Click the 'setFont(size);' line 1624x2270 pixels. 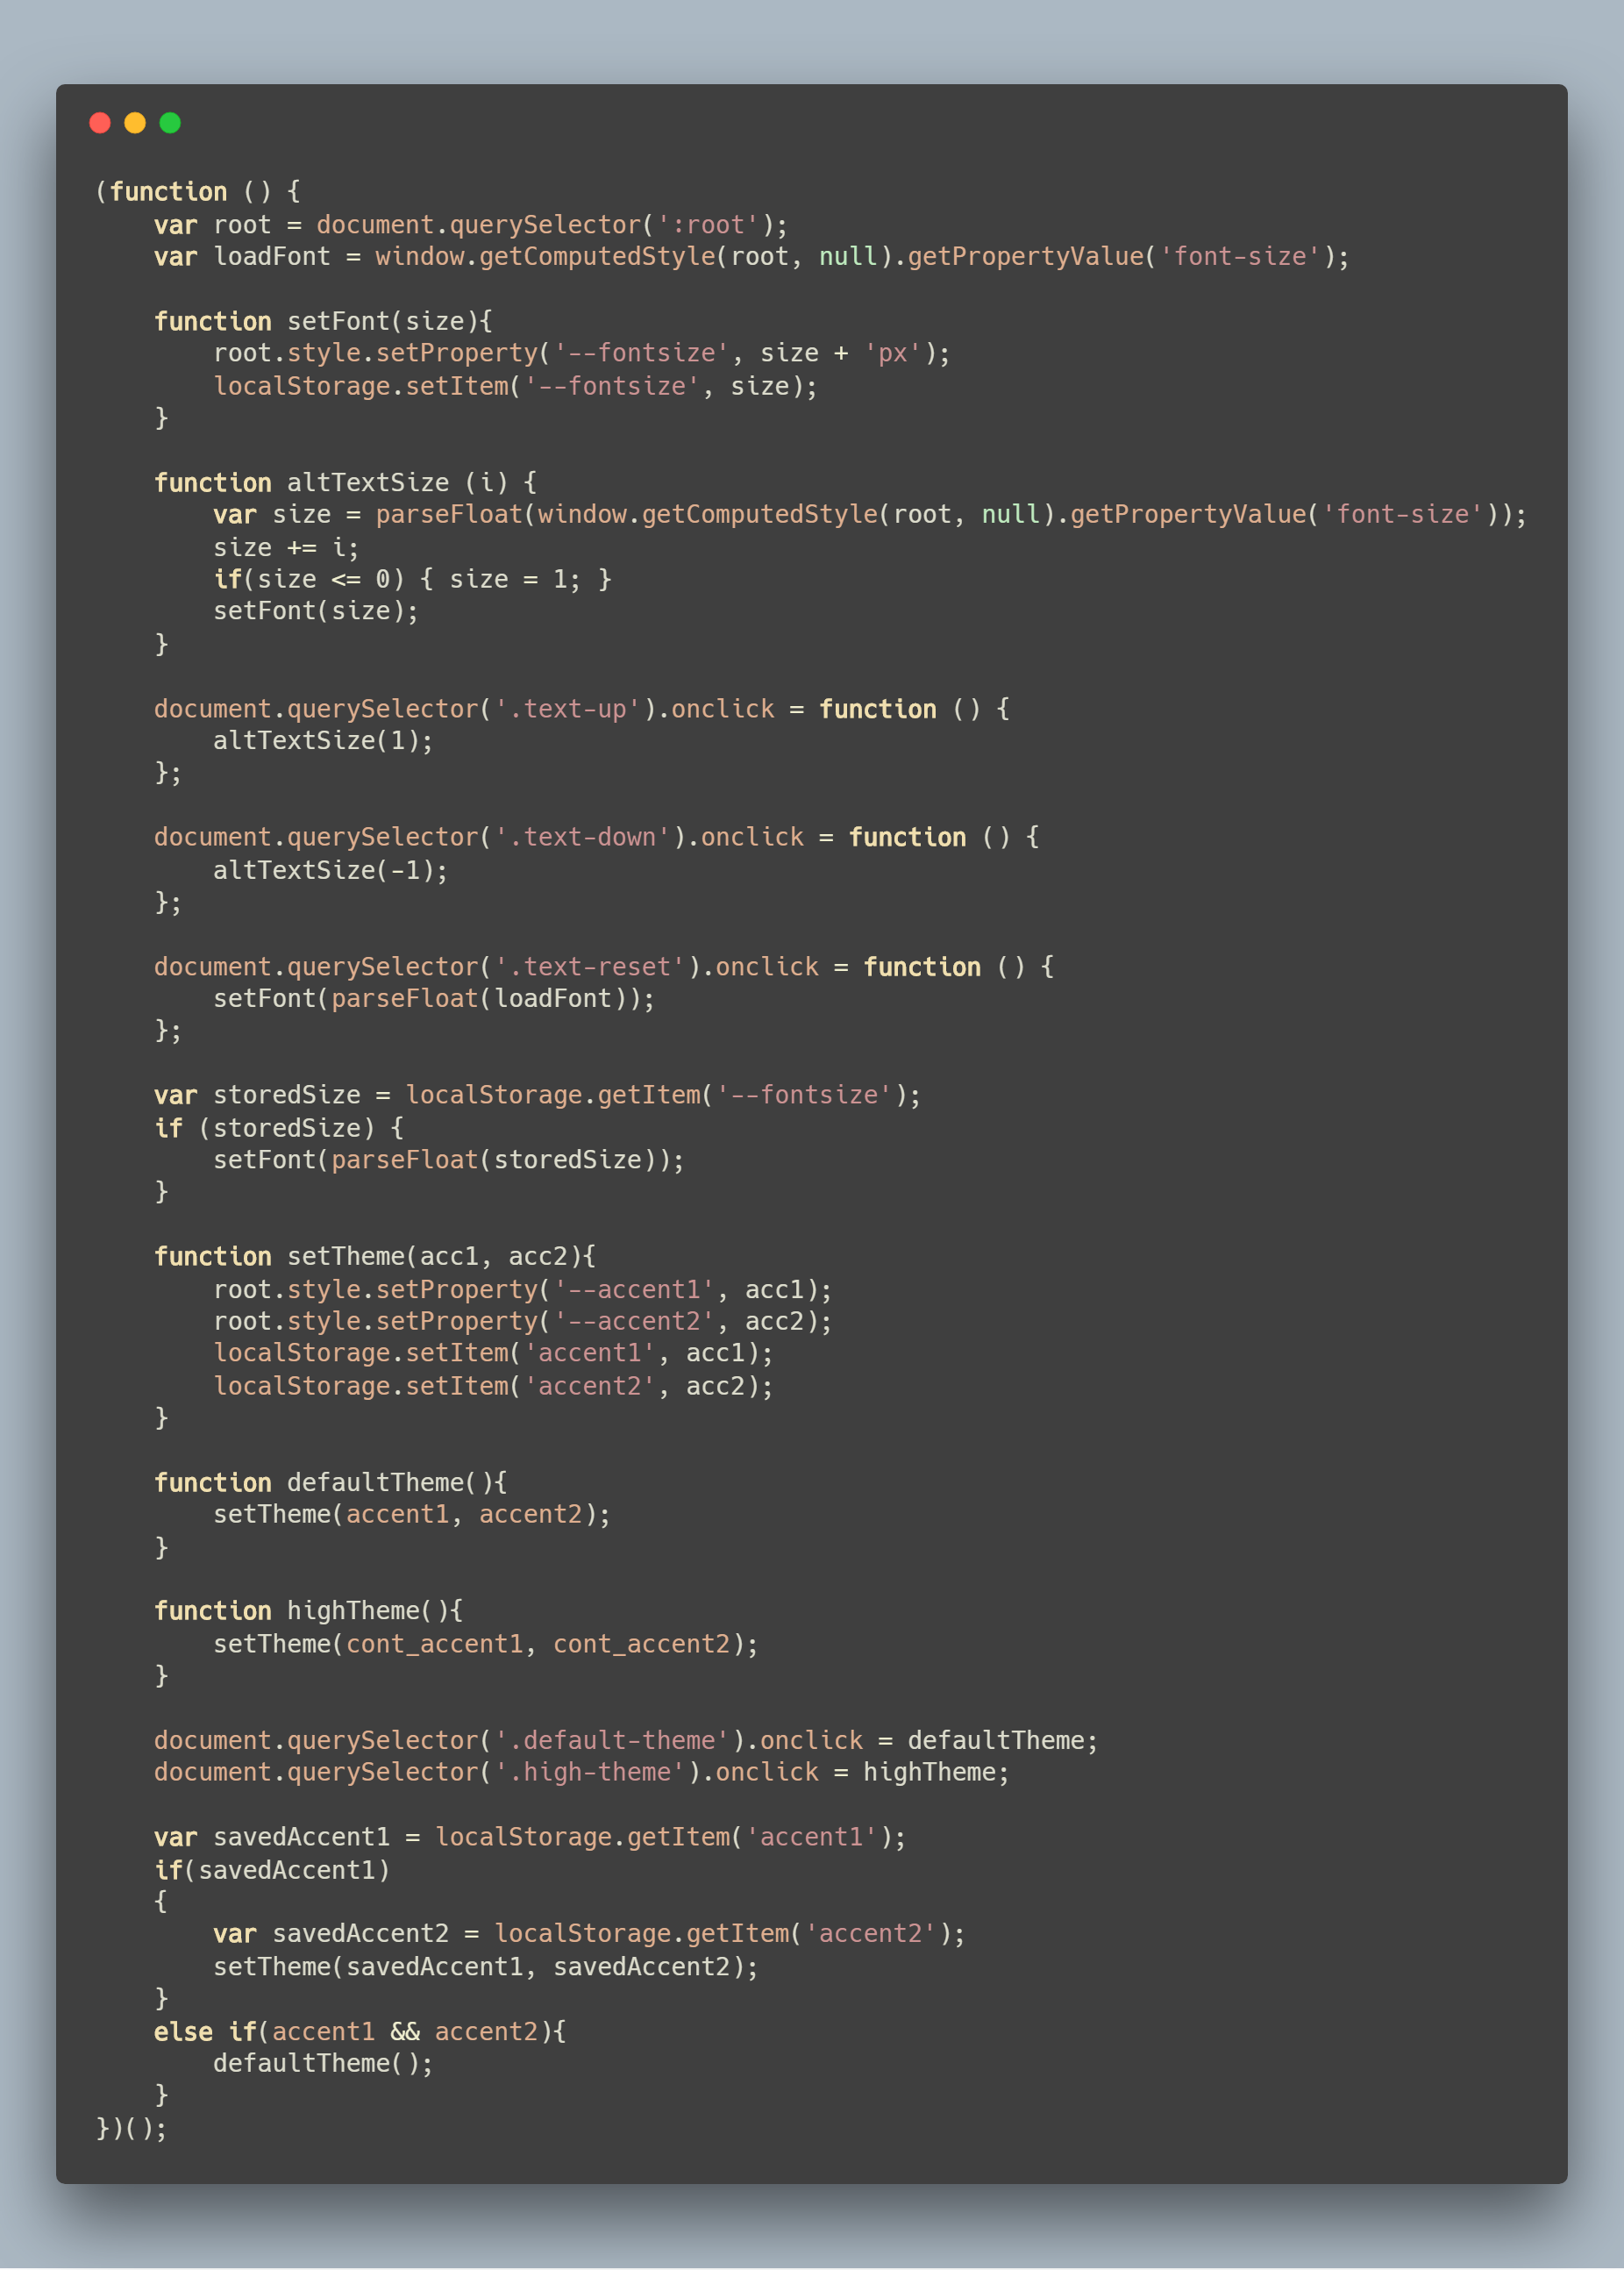(x=316, y=611)
